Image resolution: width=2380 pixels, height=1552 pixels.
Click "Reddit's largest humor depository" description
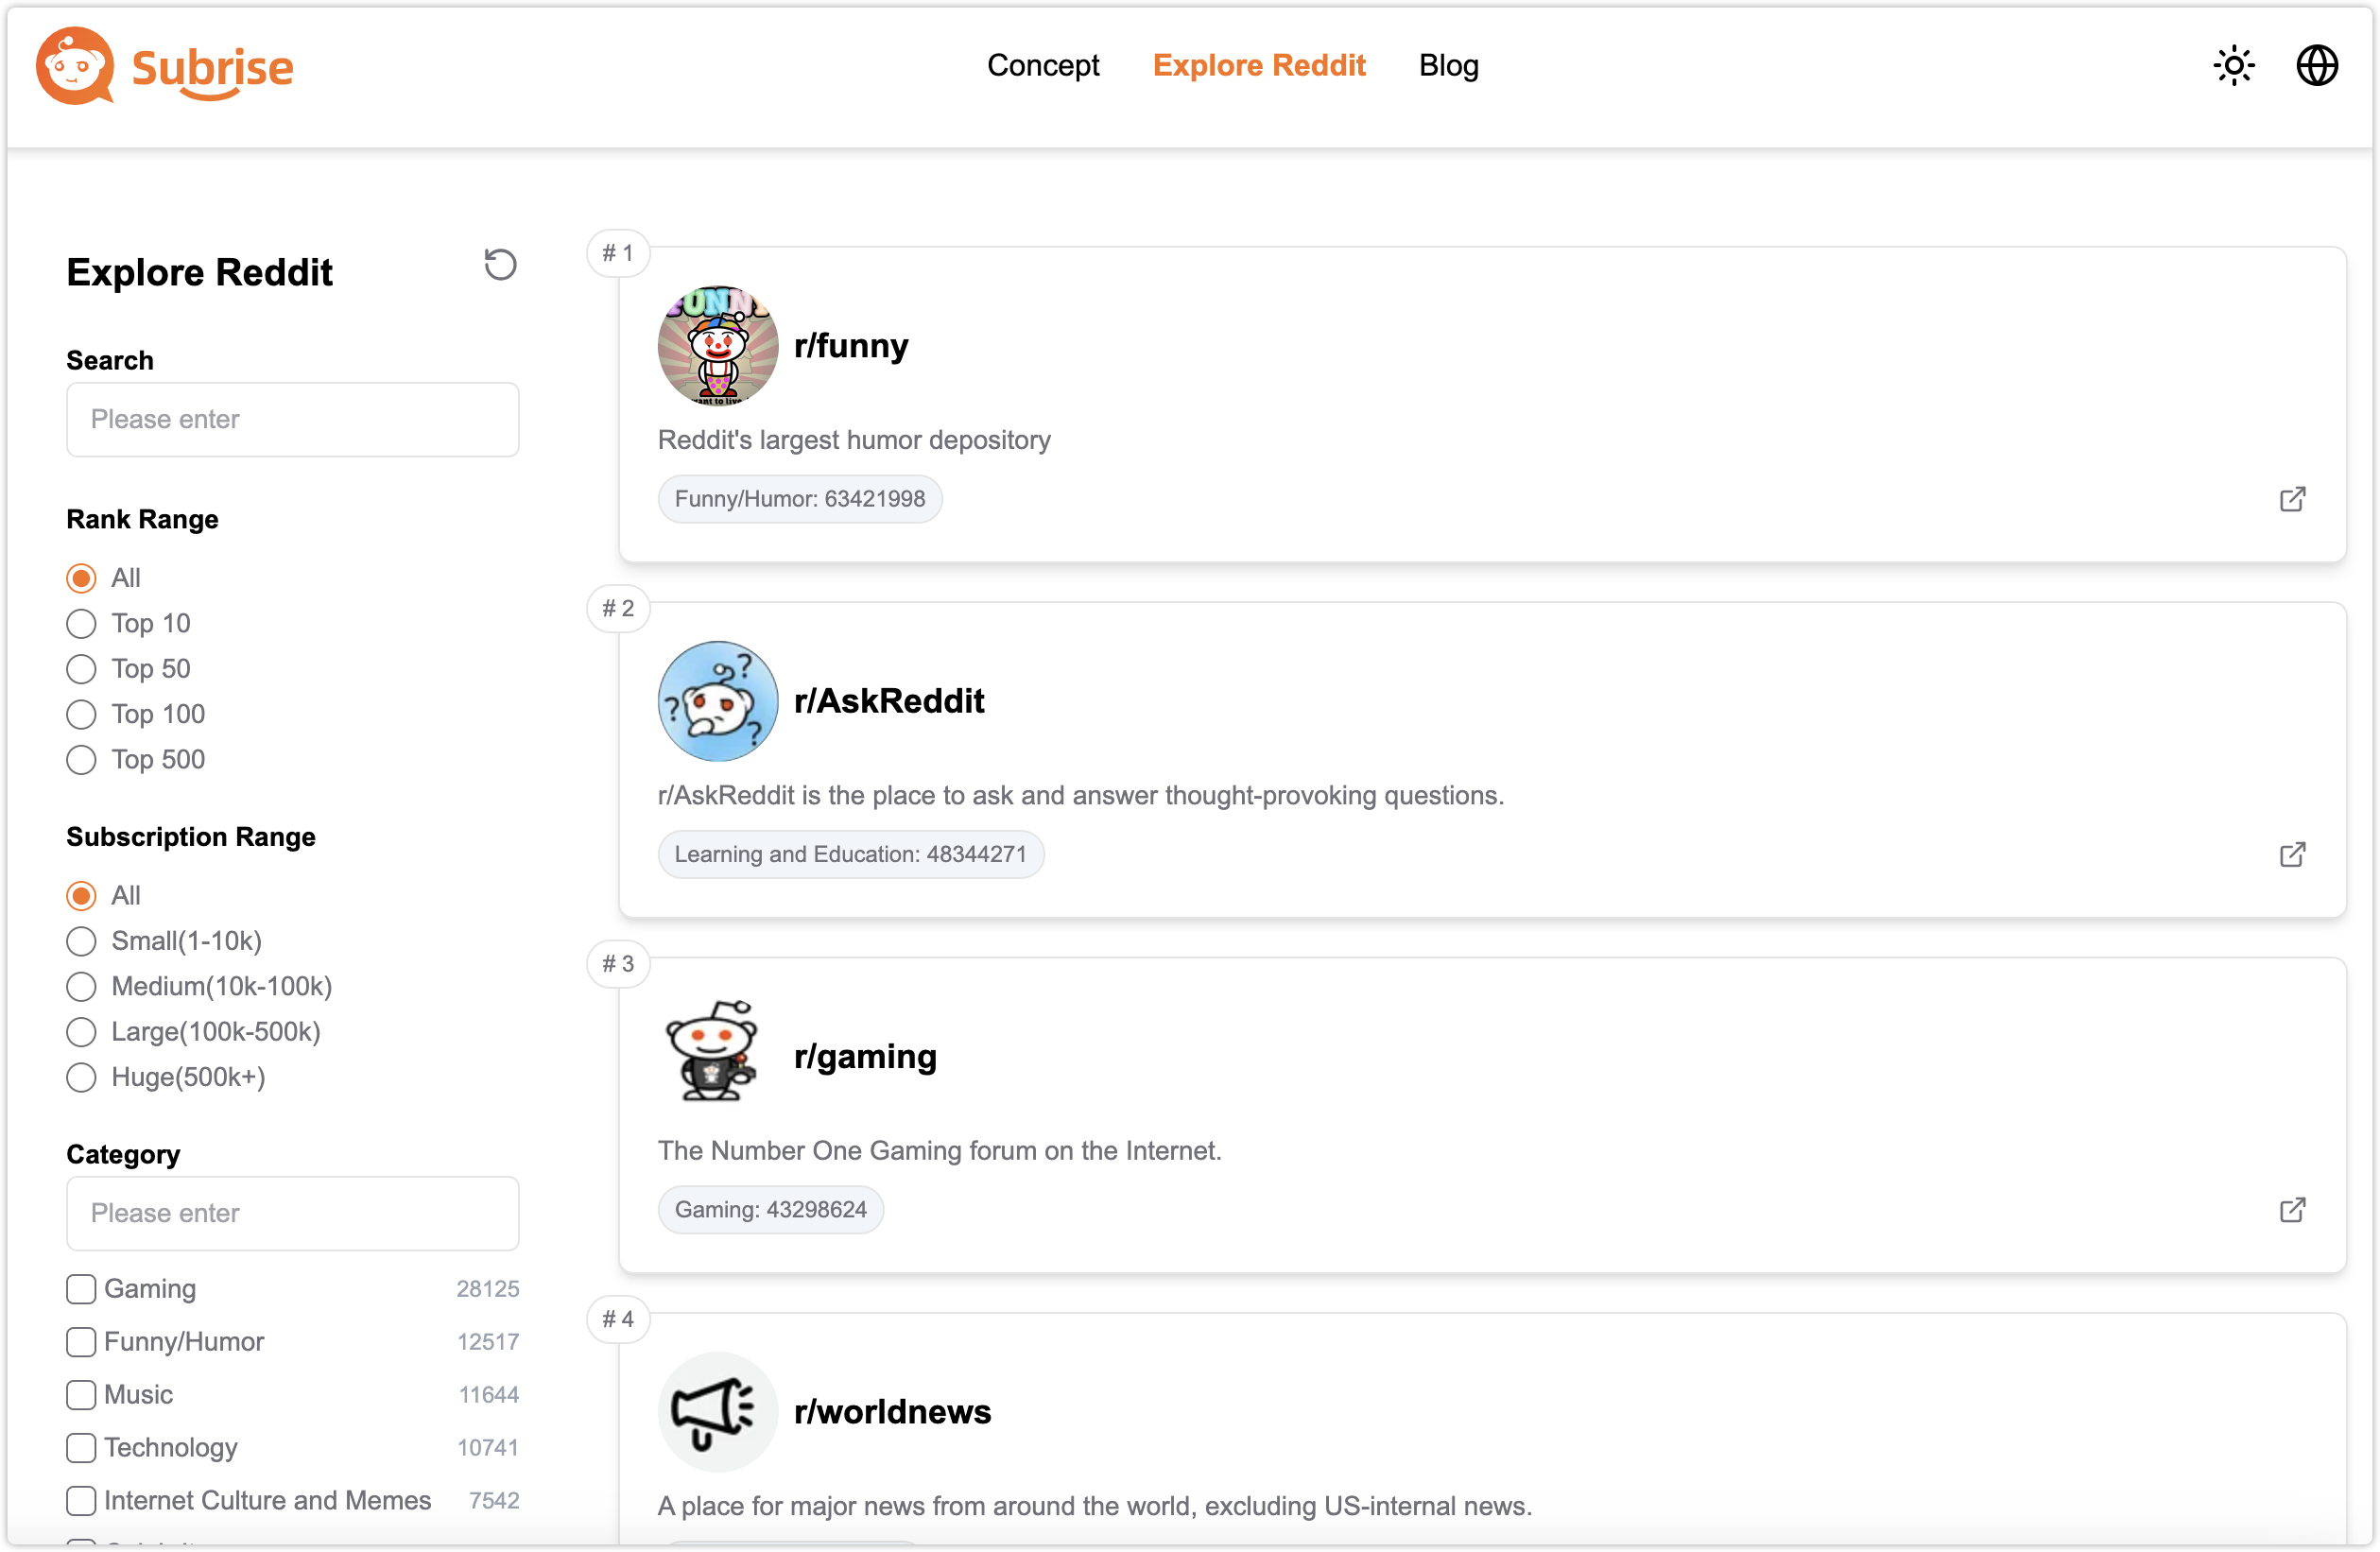coord(854,440)
